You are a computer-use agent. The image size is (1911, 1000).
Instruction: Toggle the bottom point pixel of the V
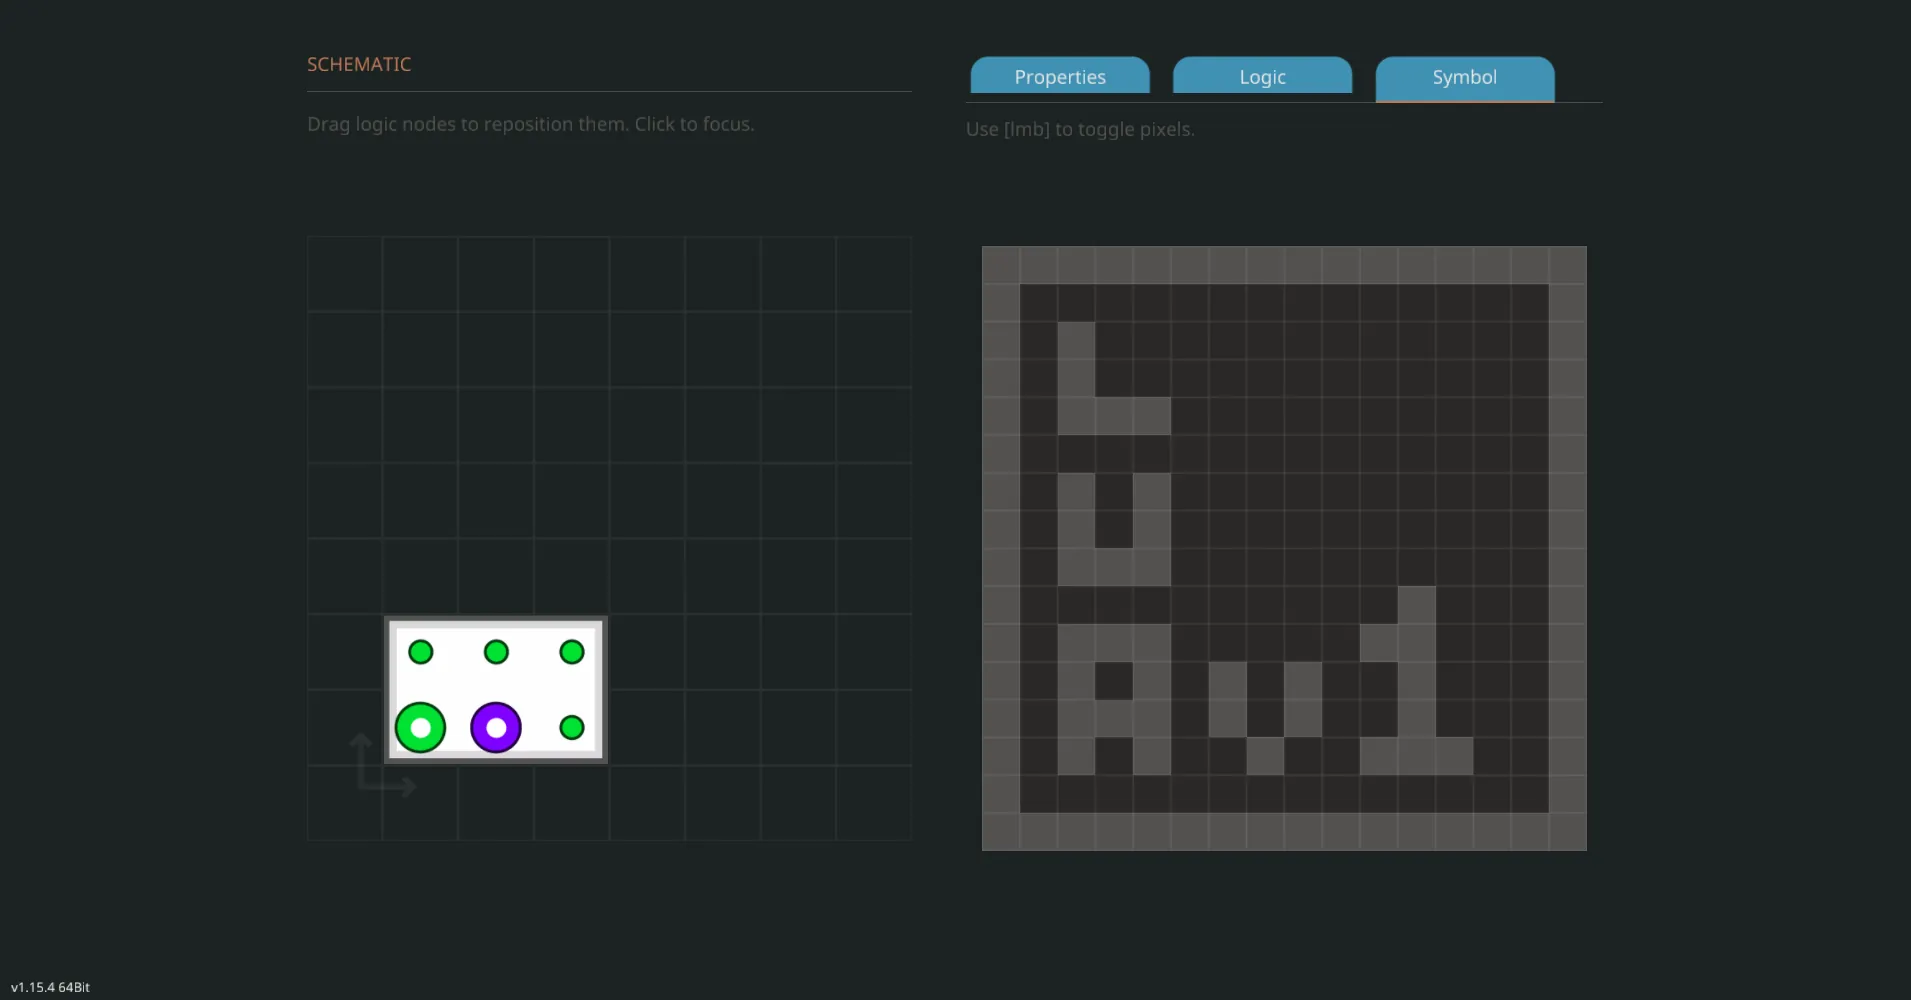[1265, 756]
